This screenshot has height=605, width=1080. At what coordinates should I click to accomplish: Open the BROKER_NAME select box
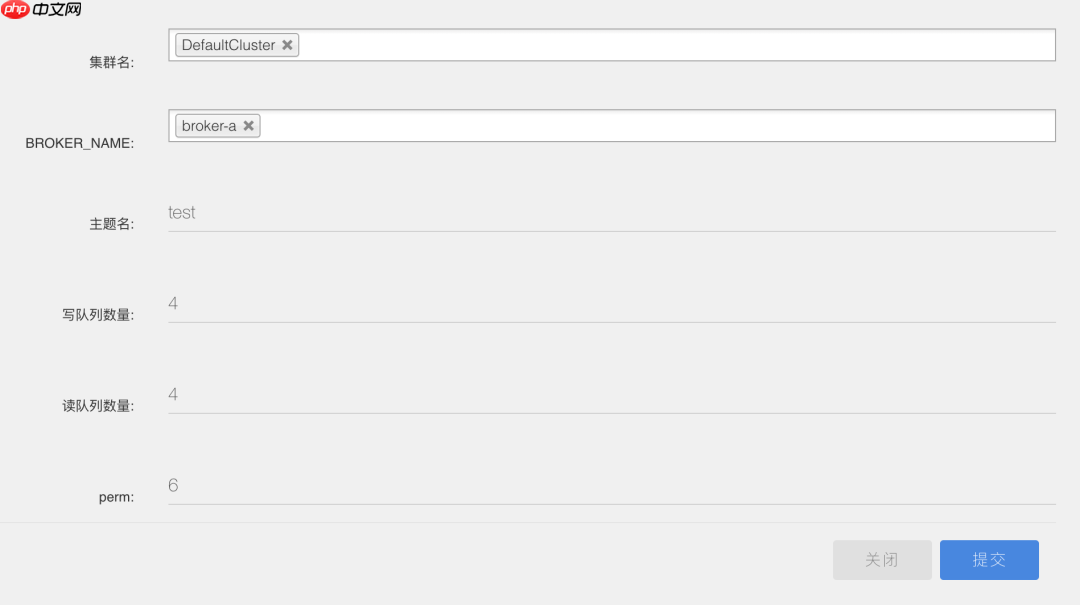[612, 125]
